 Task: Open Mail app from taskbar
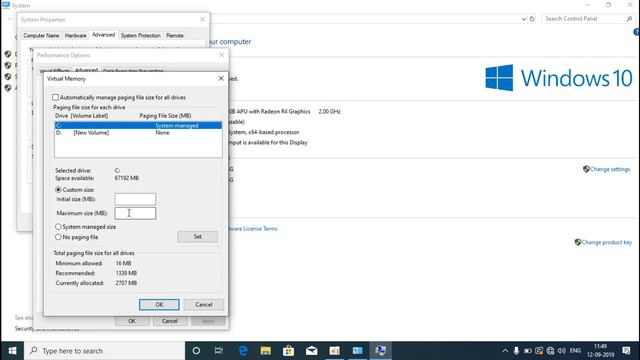(311, 351)
